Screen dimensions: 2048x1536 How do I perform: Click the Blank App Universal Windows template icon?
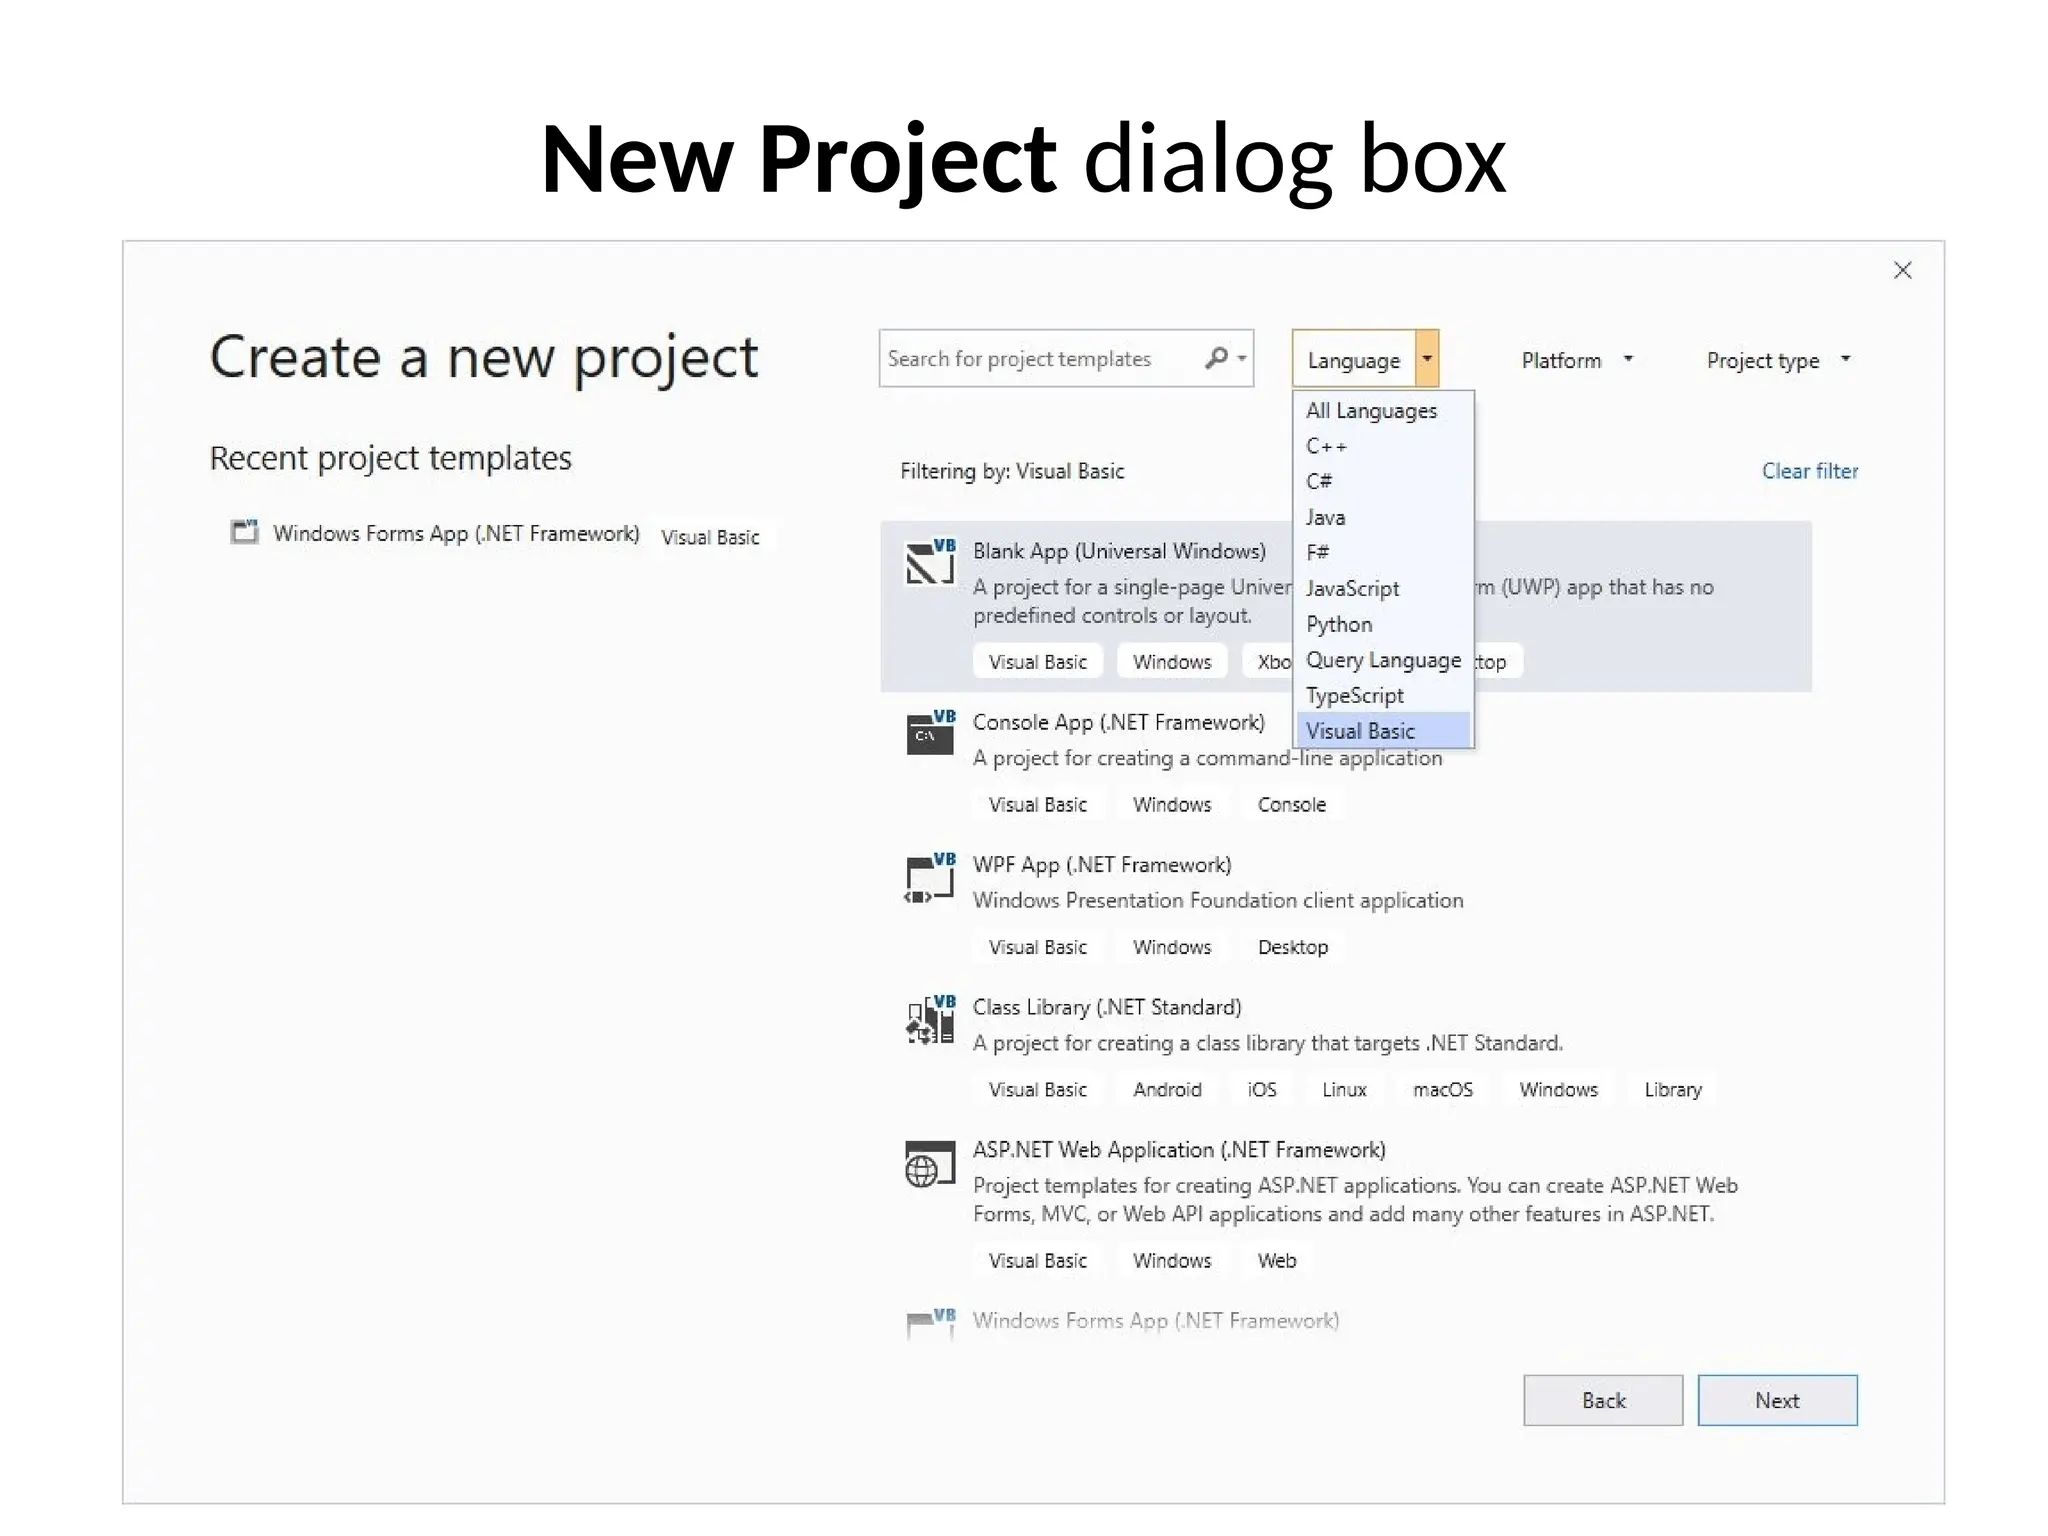(x=929, y=563)
